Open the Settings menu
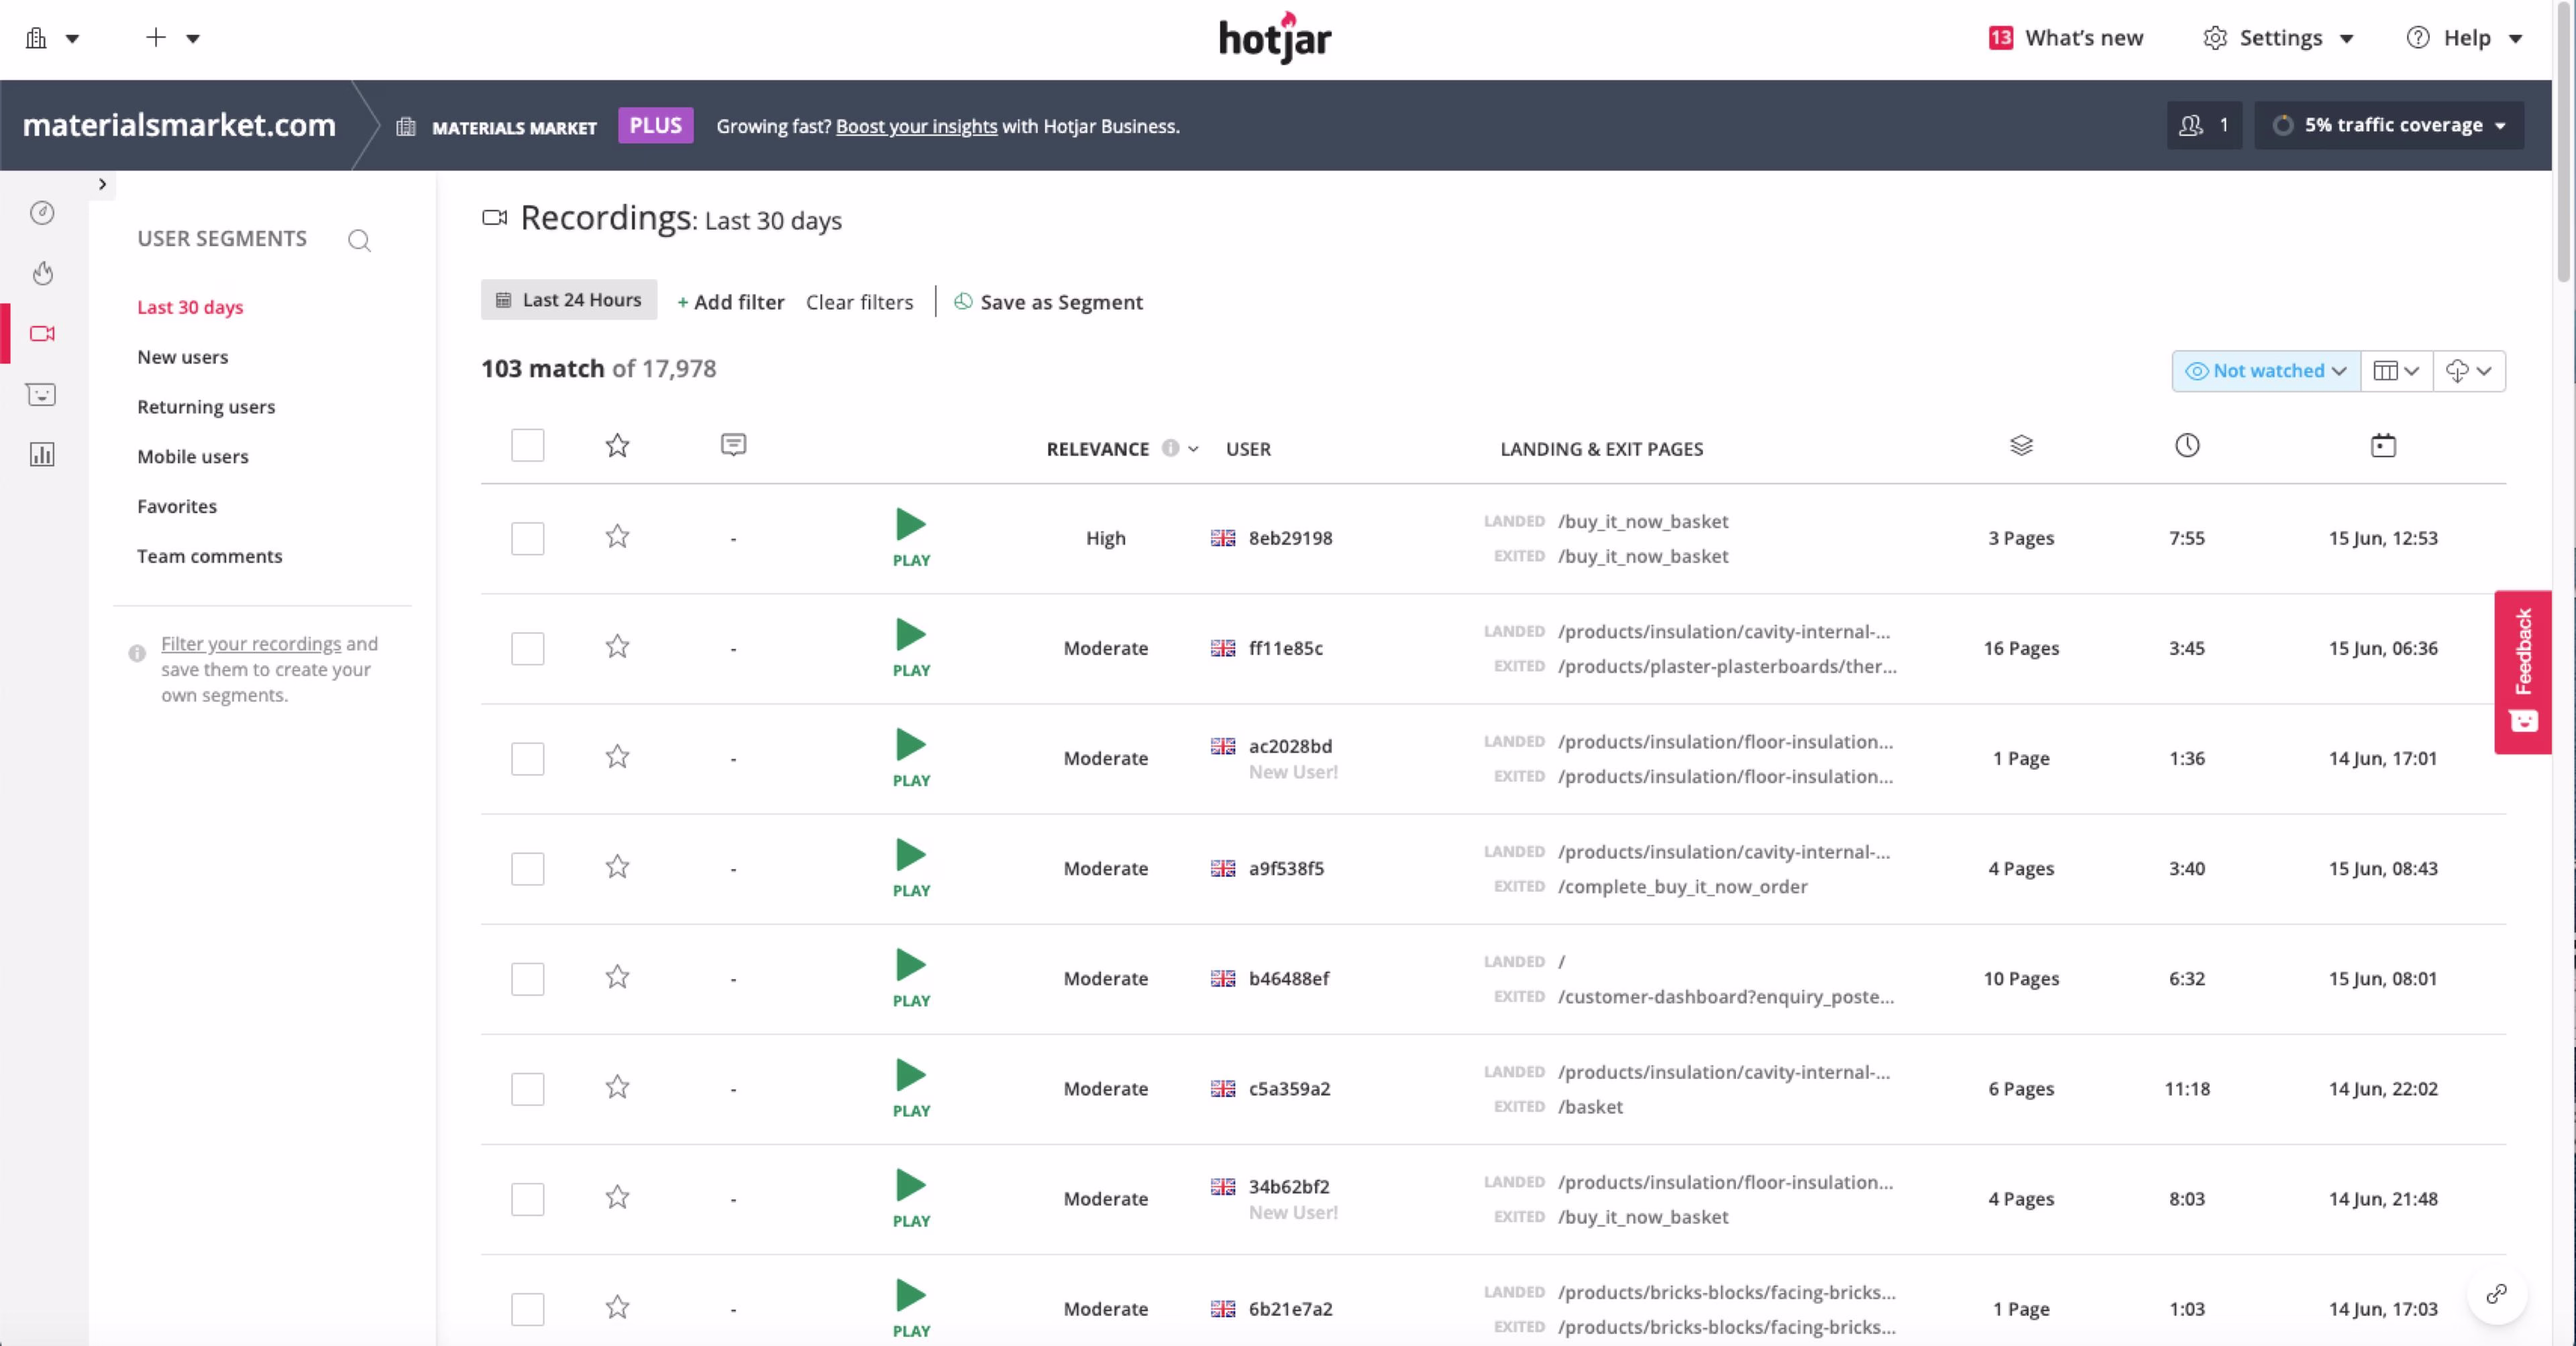The width and height of the screenshot is (2576, 1346). 2280,38
